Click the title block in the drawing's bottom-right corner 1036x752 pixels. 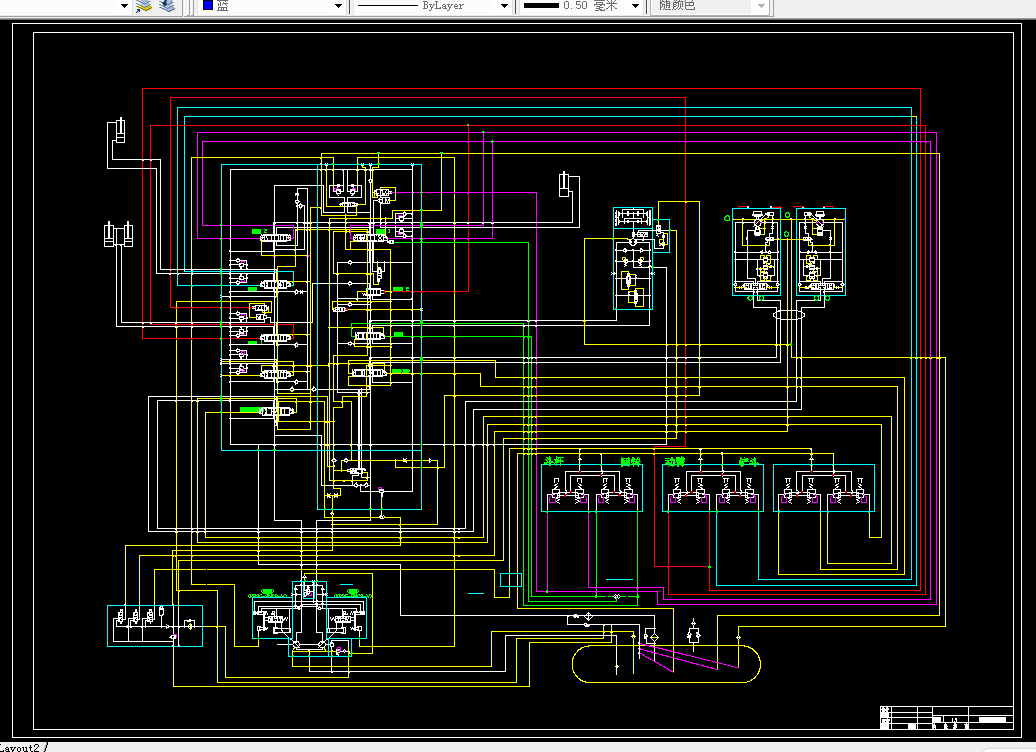tap(946, 718)
